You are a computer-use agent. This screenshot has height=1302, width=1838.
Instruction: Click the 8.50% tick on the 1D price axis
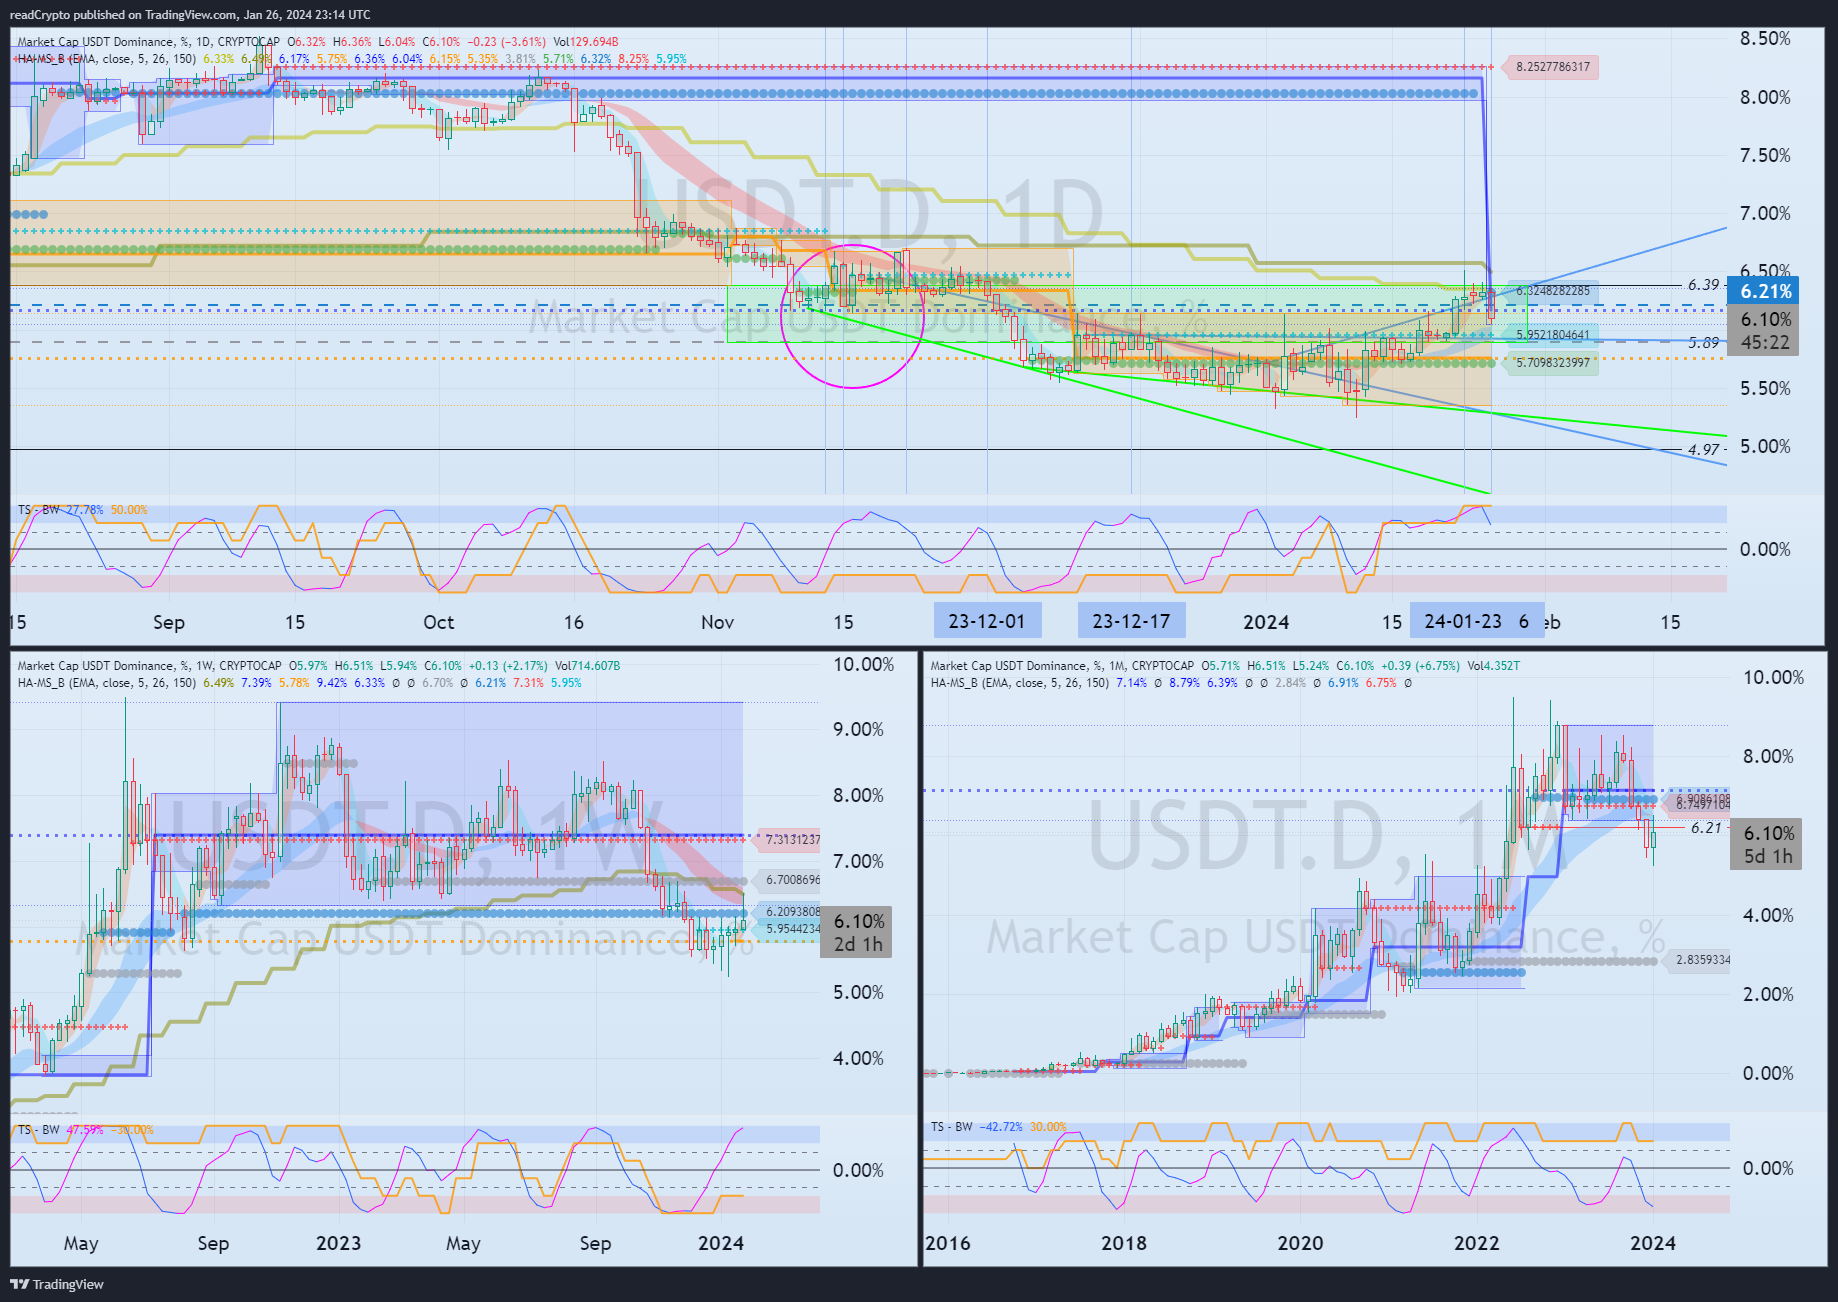[1765, 39]
